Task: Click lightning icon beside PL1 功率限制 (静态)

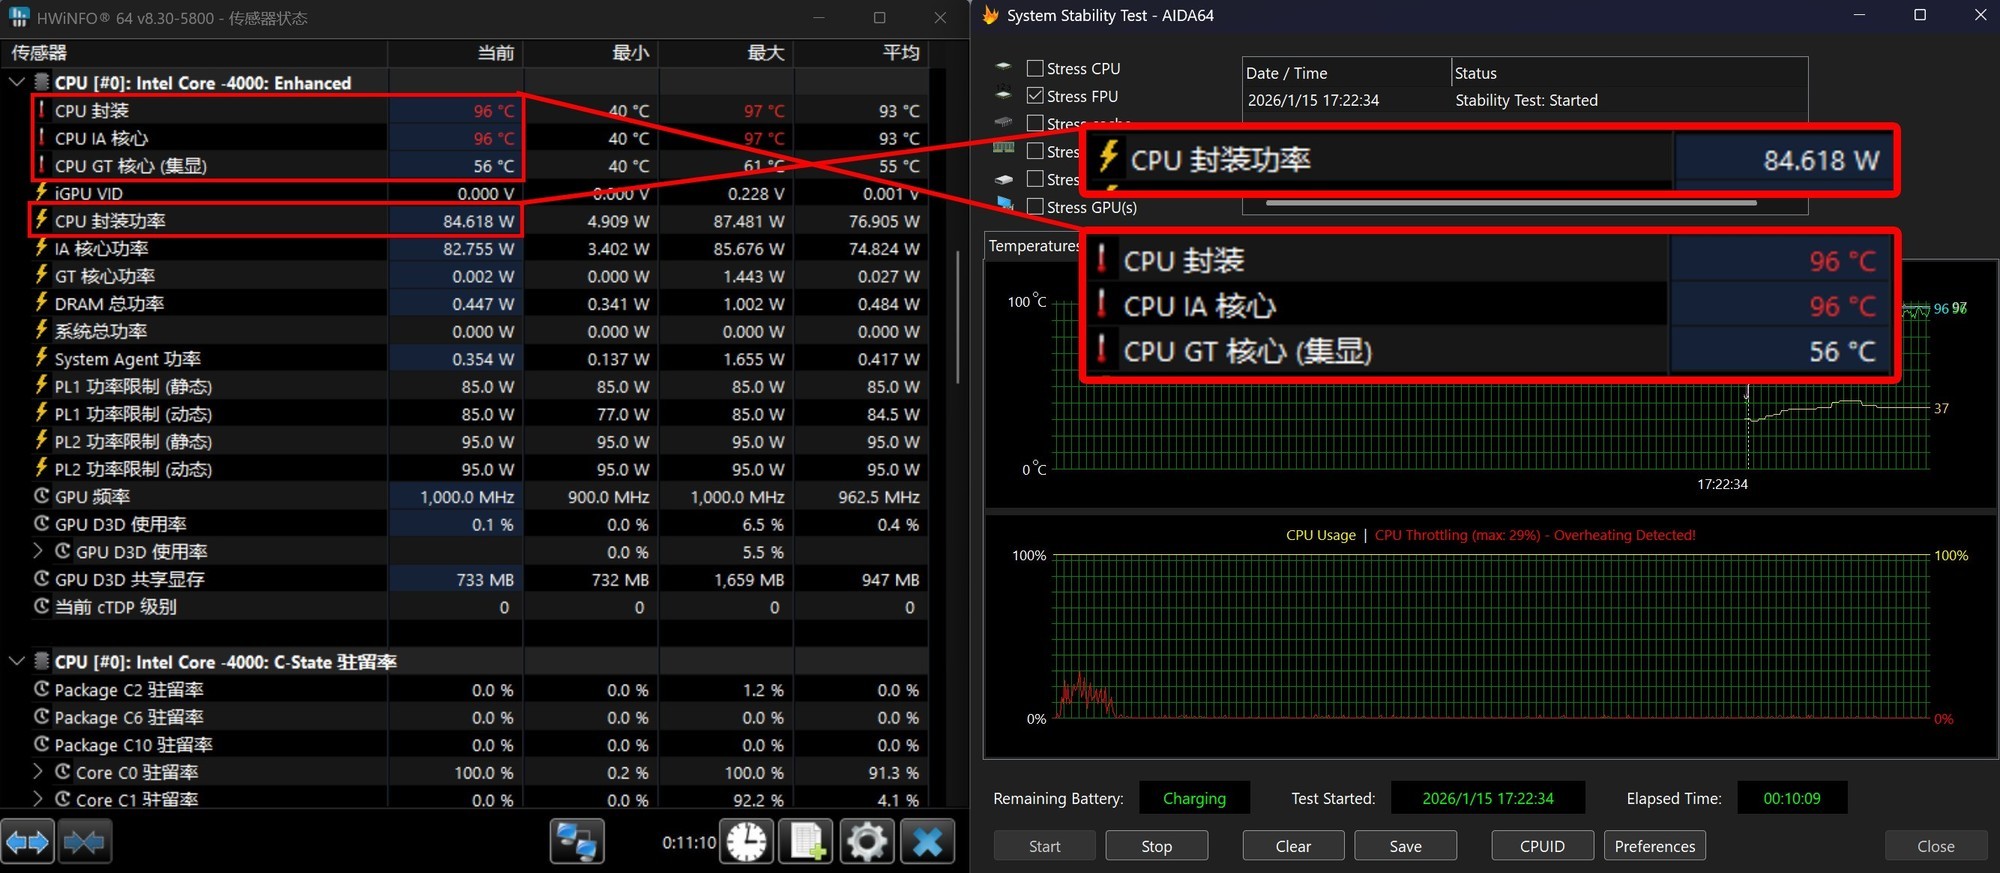Action: coord(41,385)
